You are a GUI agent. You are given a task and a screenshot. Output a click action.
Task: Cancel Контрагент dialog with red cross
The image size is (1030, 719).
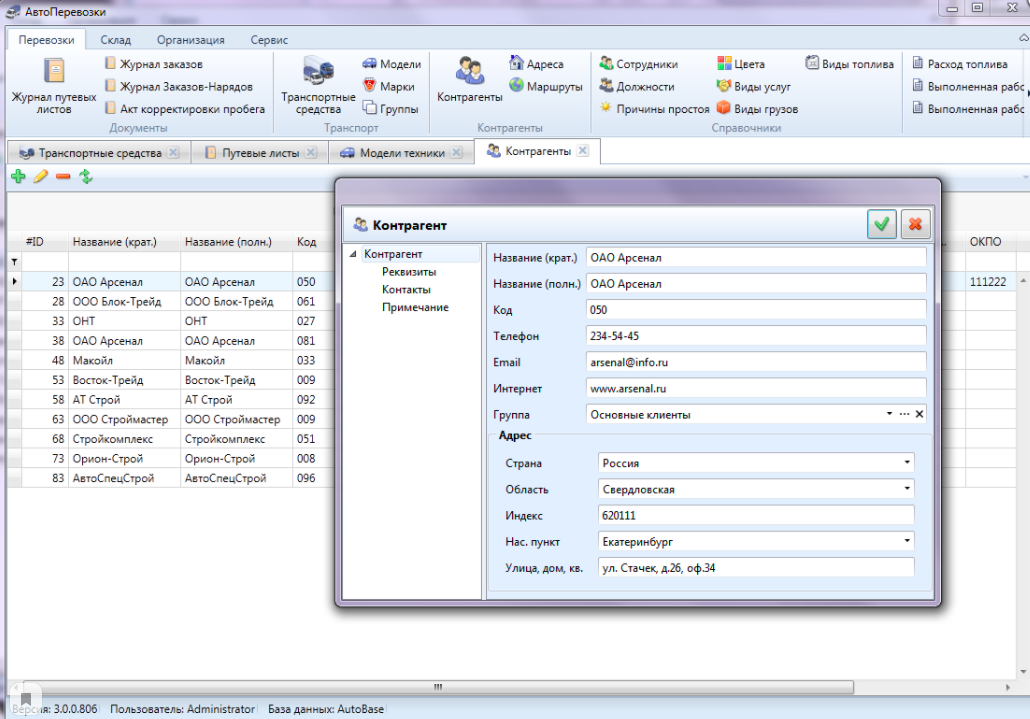pyautogui.click(x=915, y=225)
